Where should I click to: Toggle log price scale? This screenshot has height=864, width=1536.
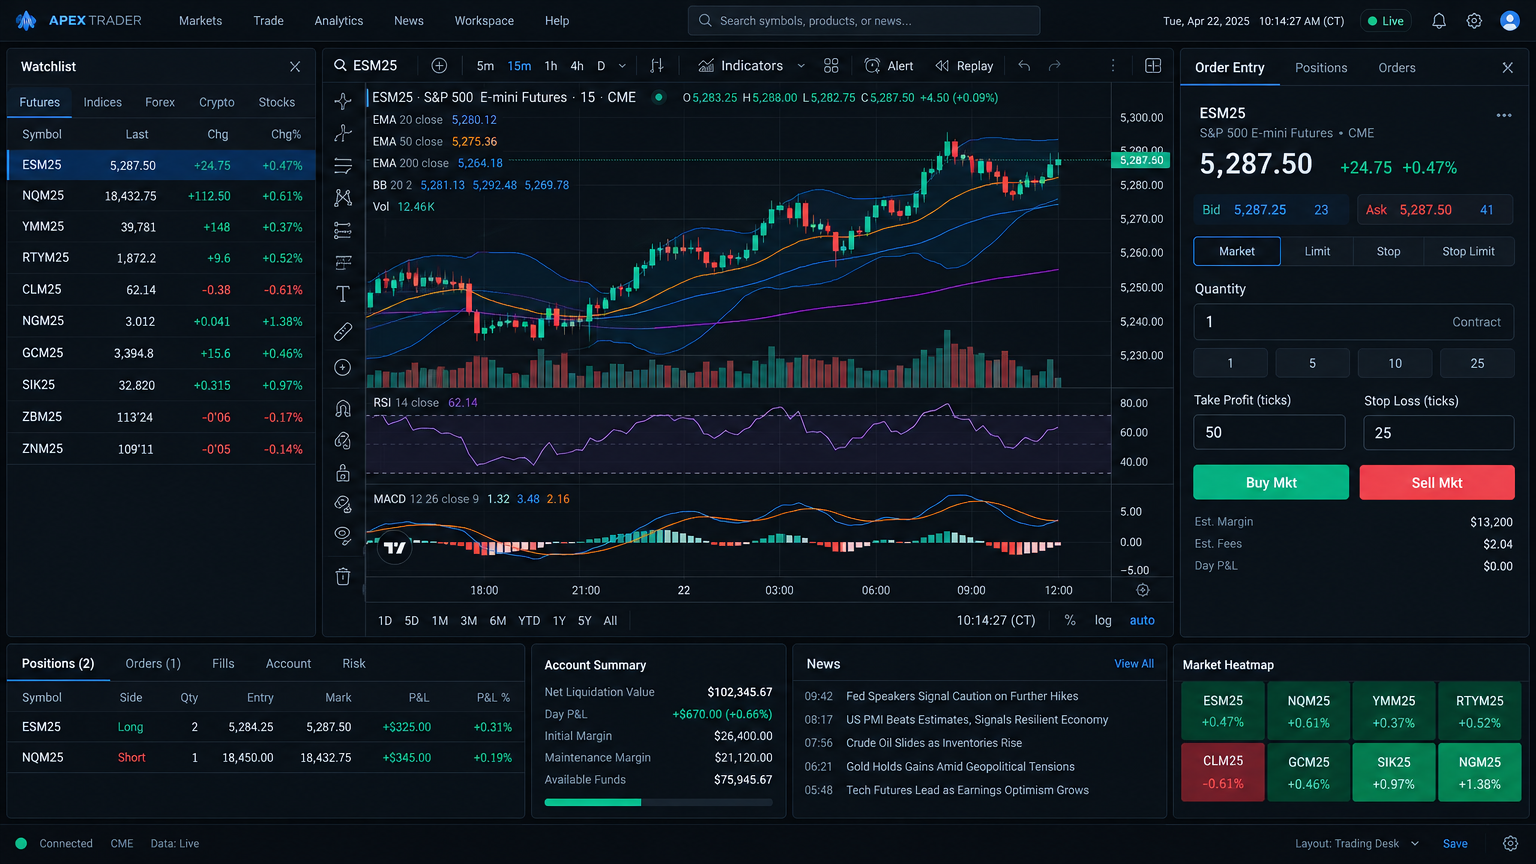(1103, 620)
